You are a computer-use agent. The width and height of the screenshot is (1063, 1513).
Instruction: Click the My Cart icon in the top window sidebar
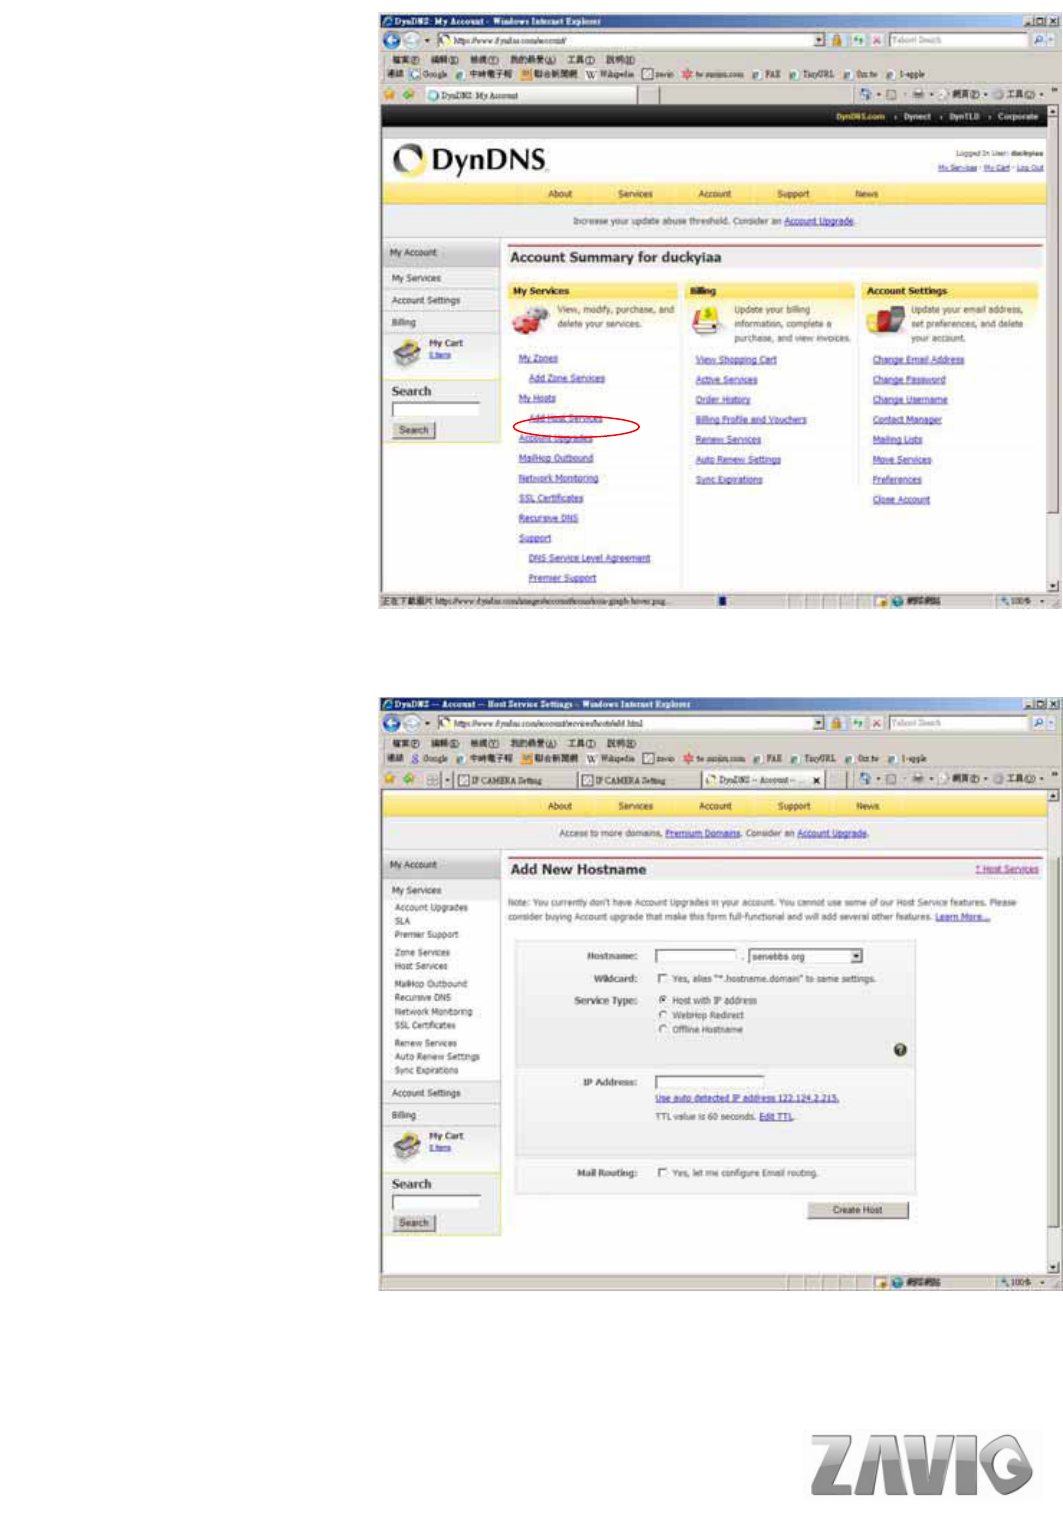click(407, 352)
